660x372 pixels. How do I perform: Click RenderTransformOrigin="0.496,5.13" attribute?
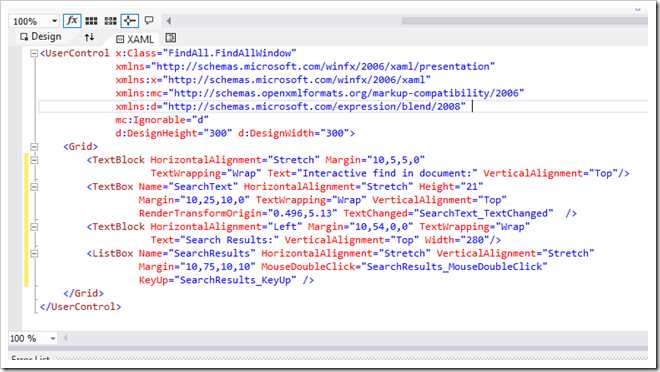coord(238,213)
